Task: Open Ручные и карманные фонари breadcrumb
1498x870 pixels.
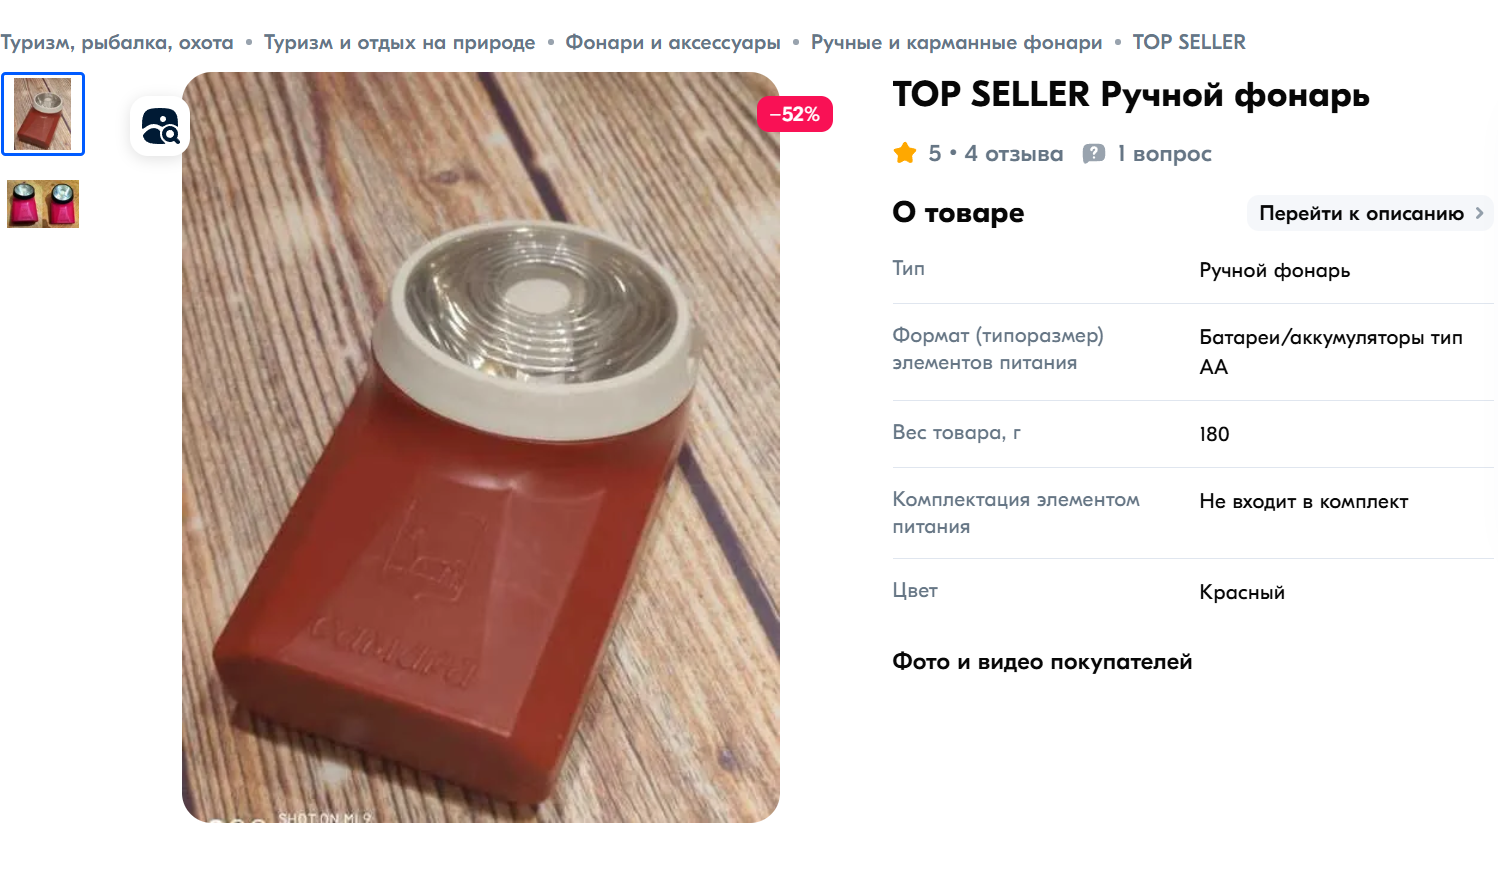Action: 956,42
